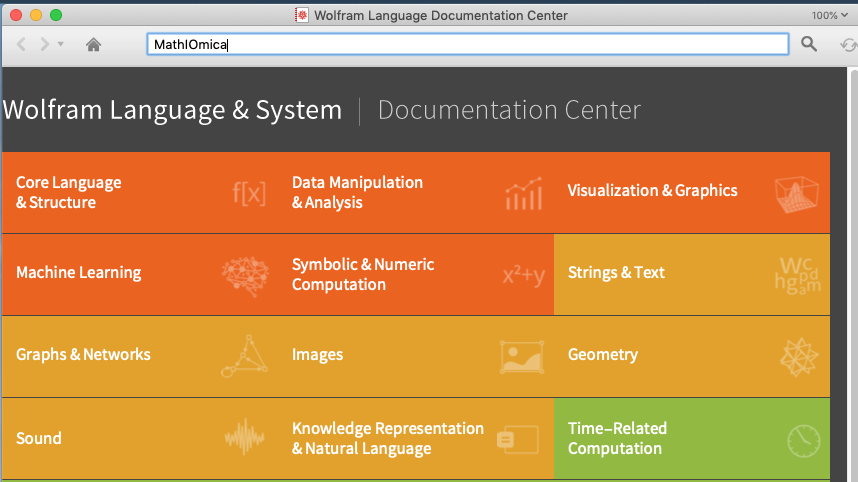Click the audio waveform icon

(x=245, y=437)
